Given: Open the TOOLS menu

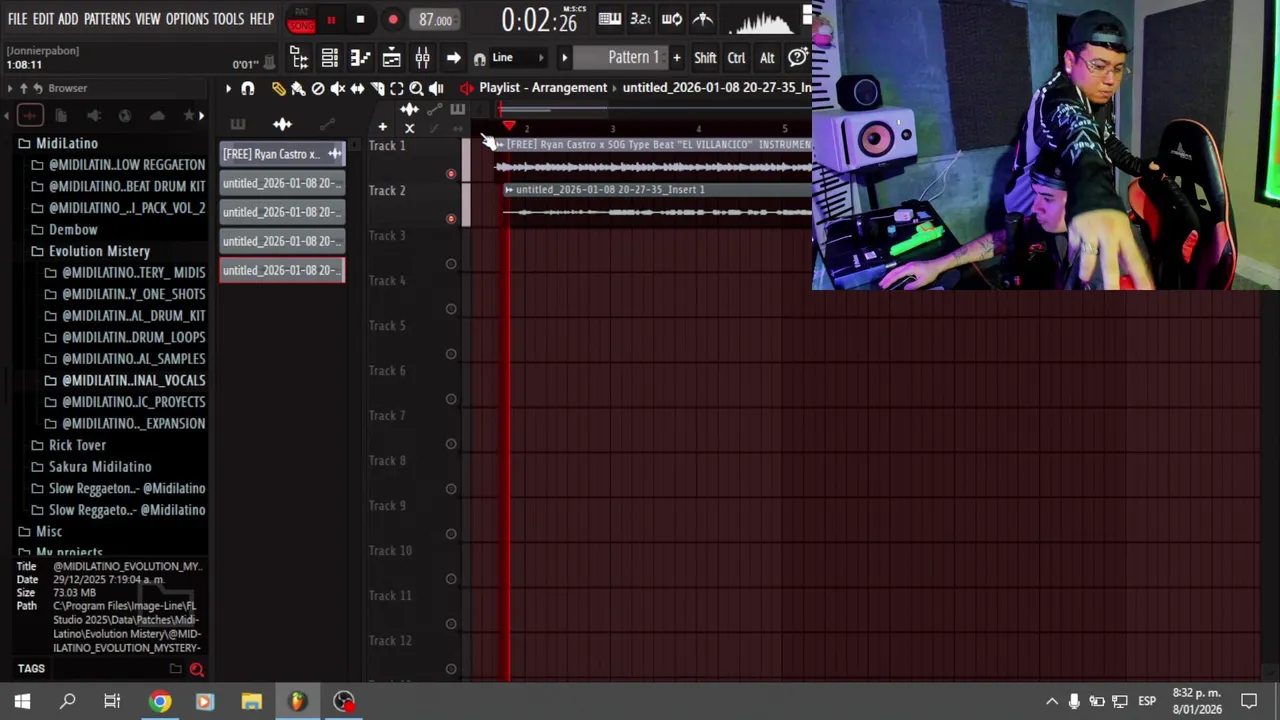Looking at the screenshot, I should point(228,19).
